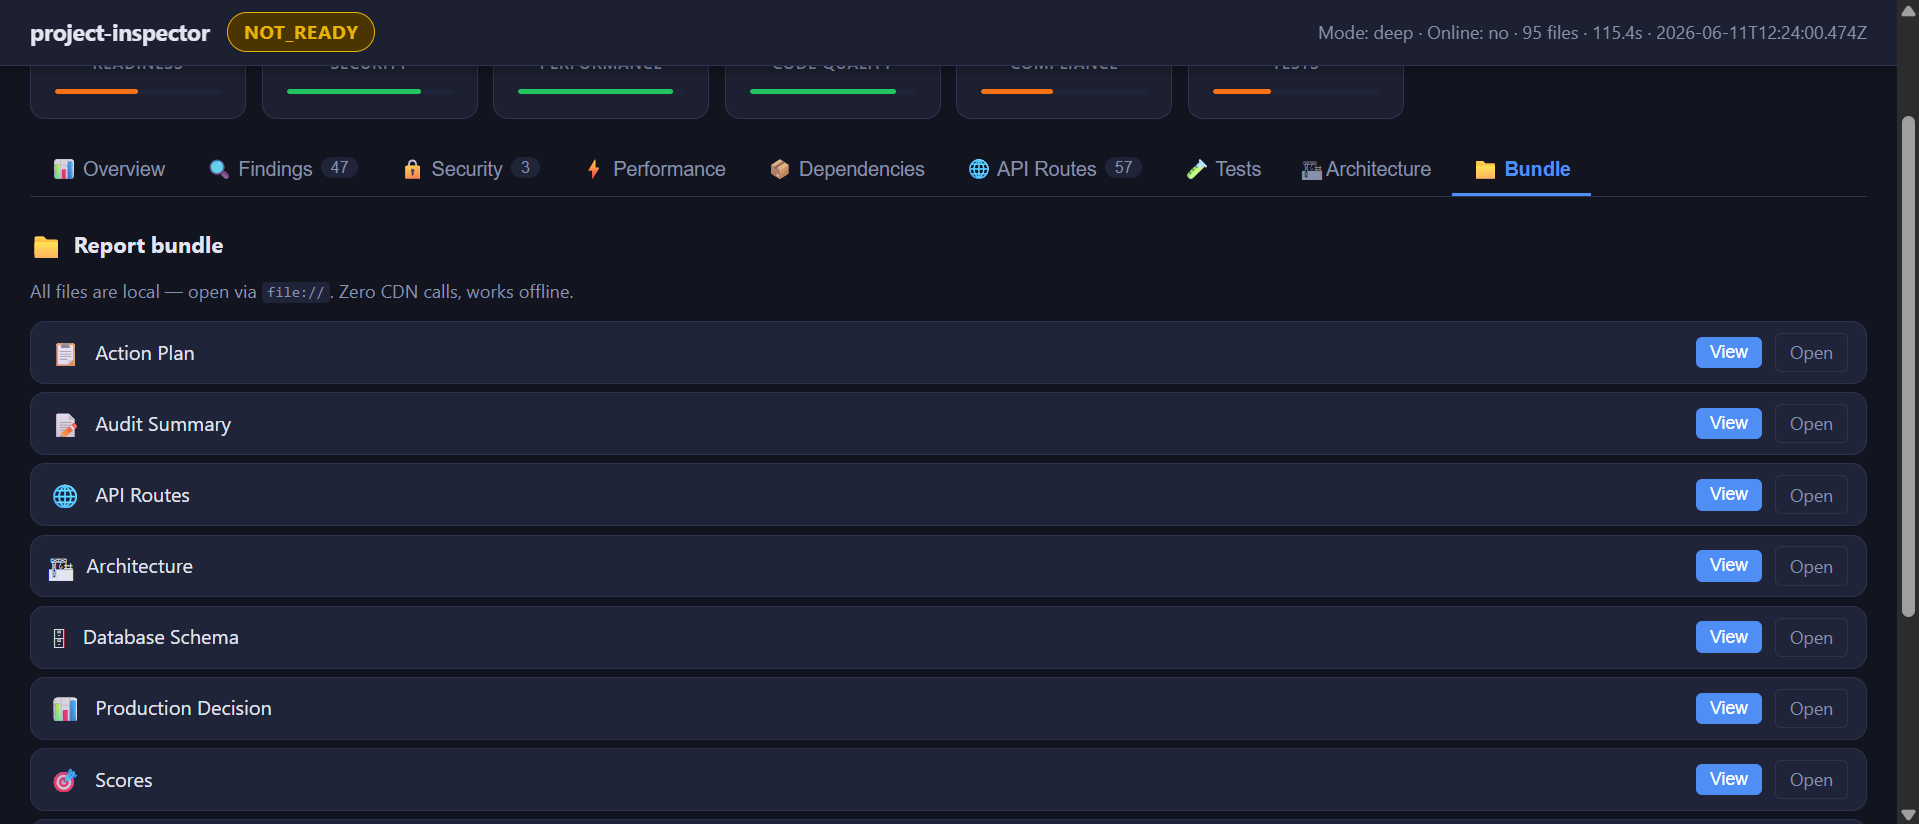
Task: Click the Code Quality score progress bar
Action: tap(833, 91)
